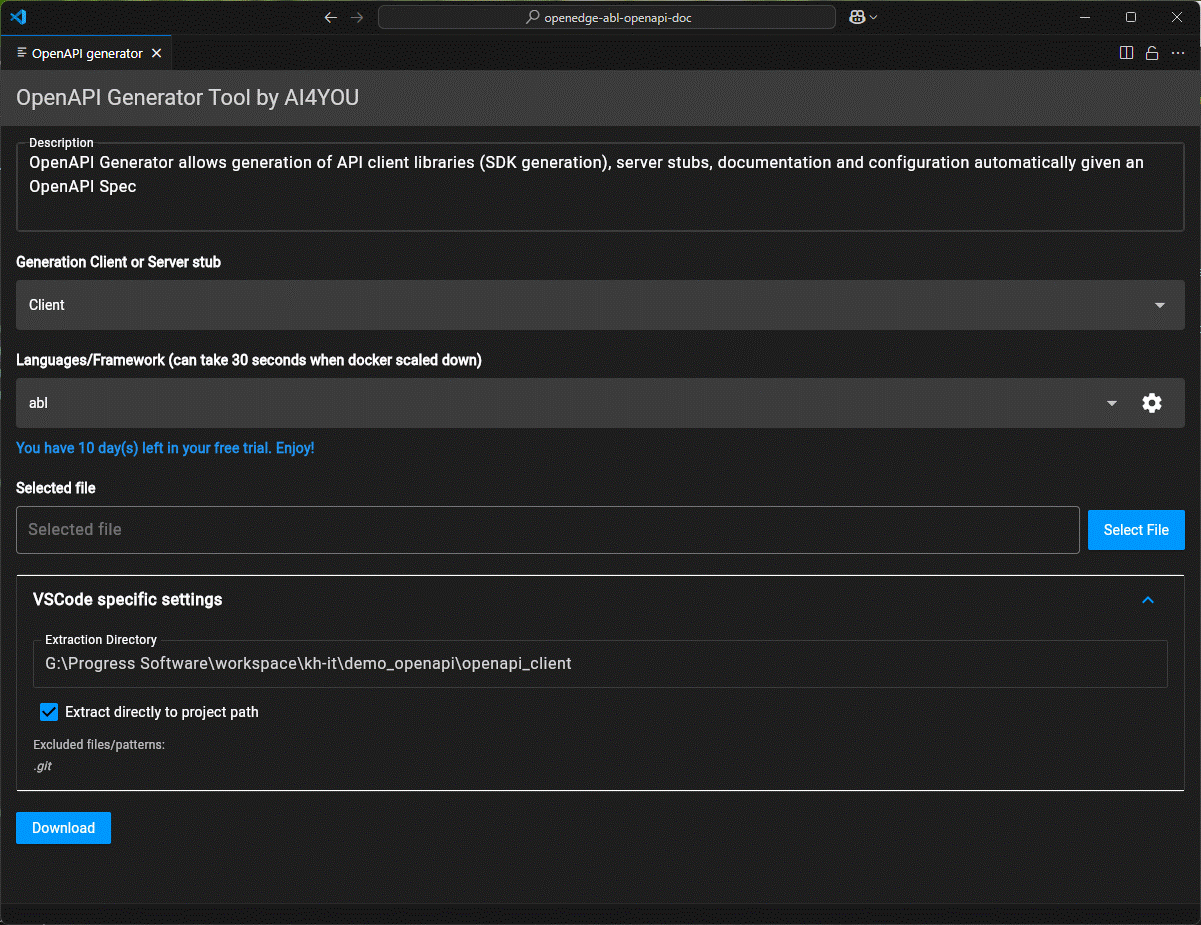1201x925 pixels.
Task: Open the editor more actions menu
Action: 1178,53
